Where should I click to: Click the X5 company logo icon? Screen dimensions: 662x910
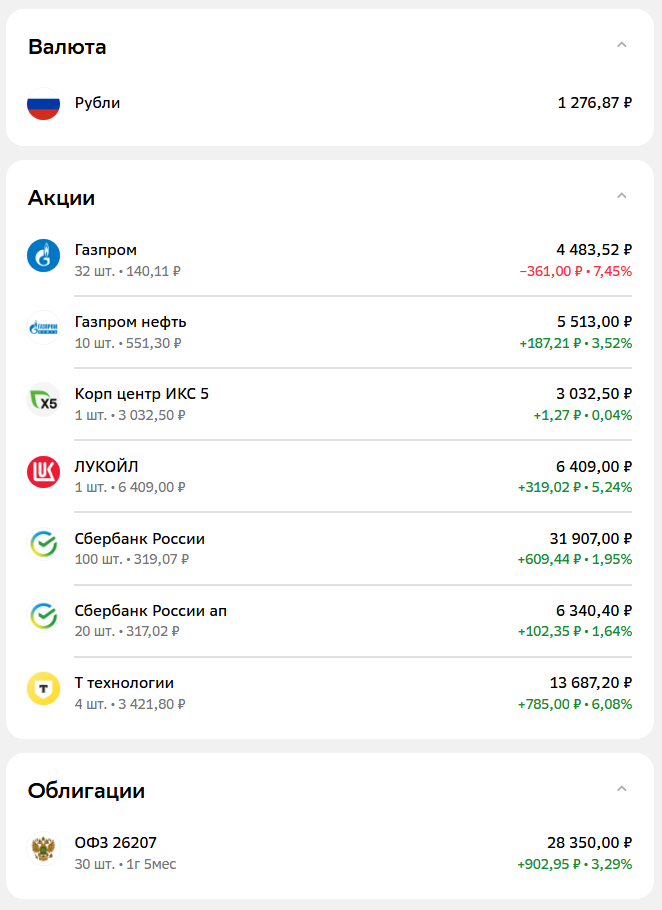point(44,400)
